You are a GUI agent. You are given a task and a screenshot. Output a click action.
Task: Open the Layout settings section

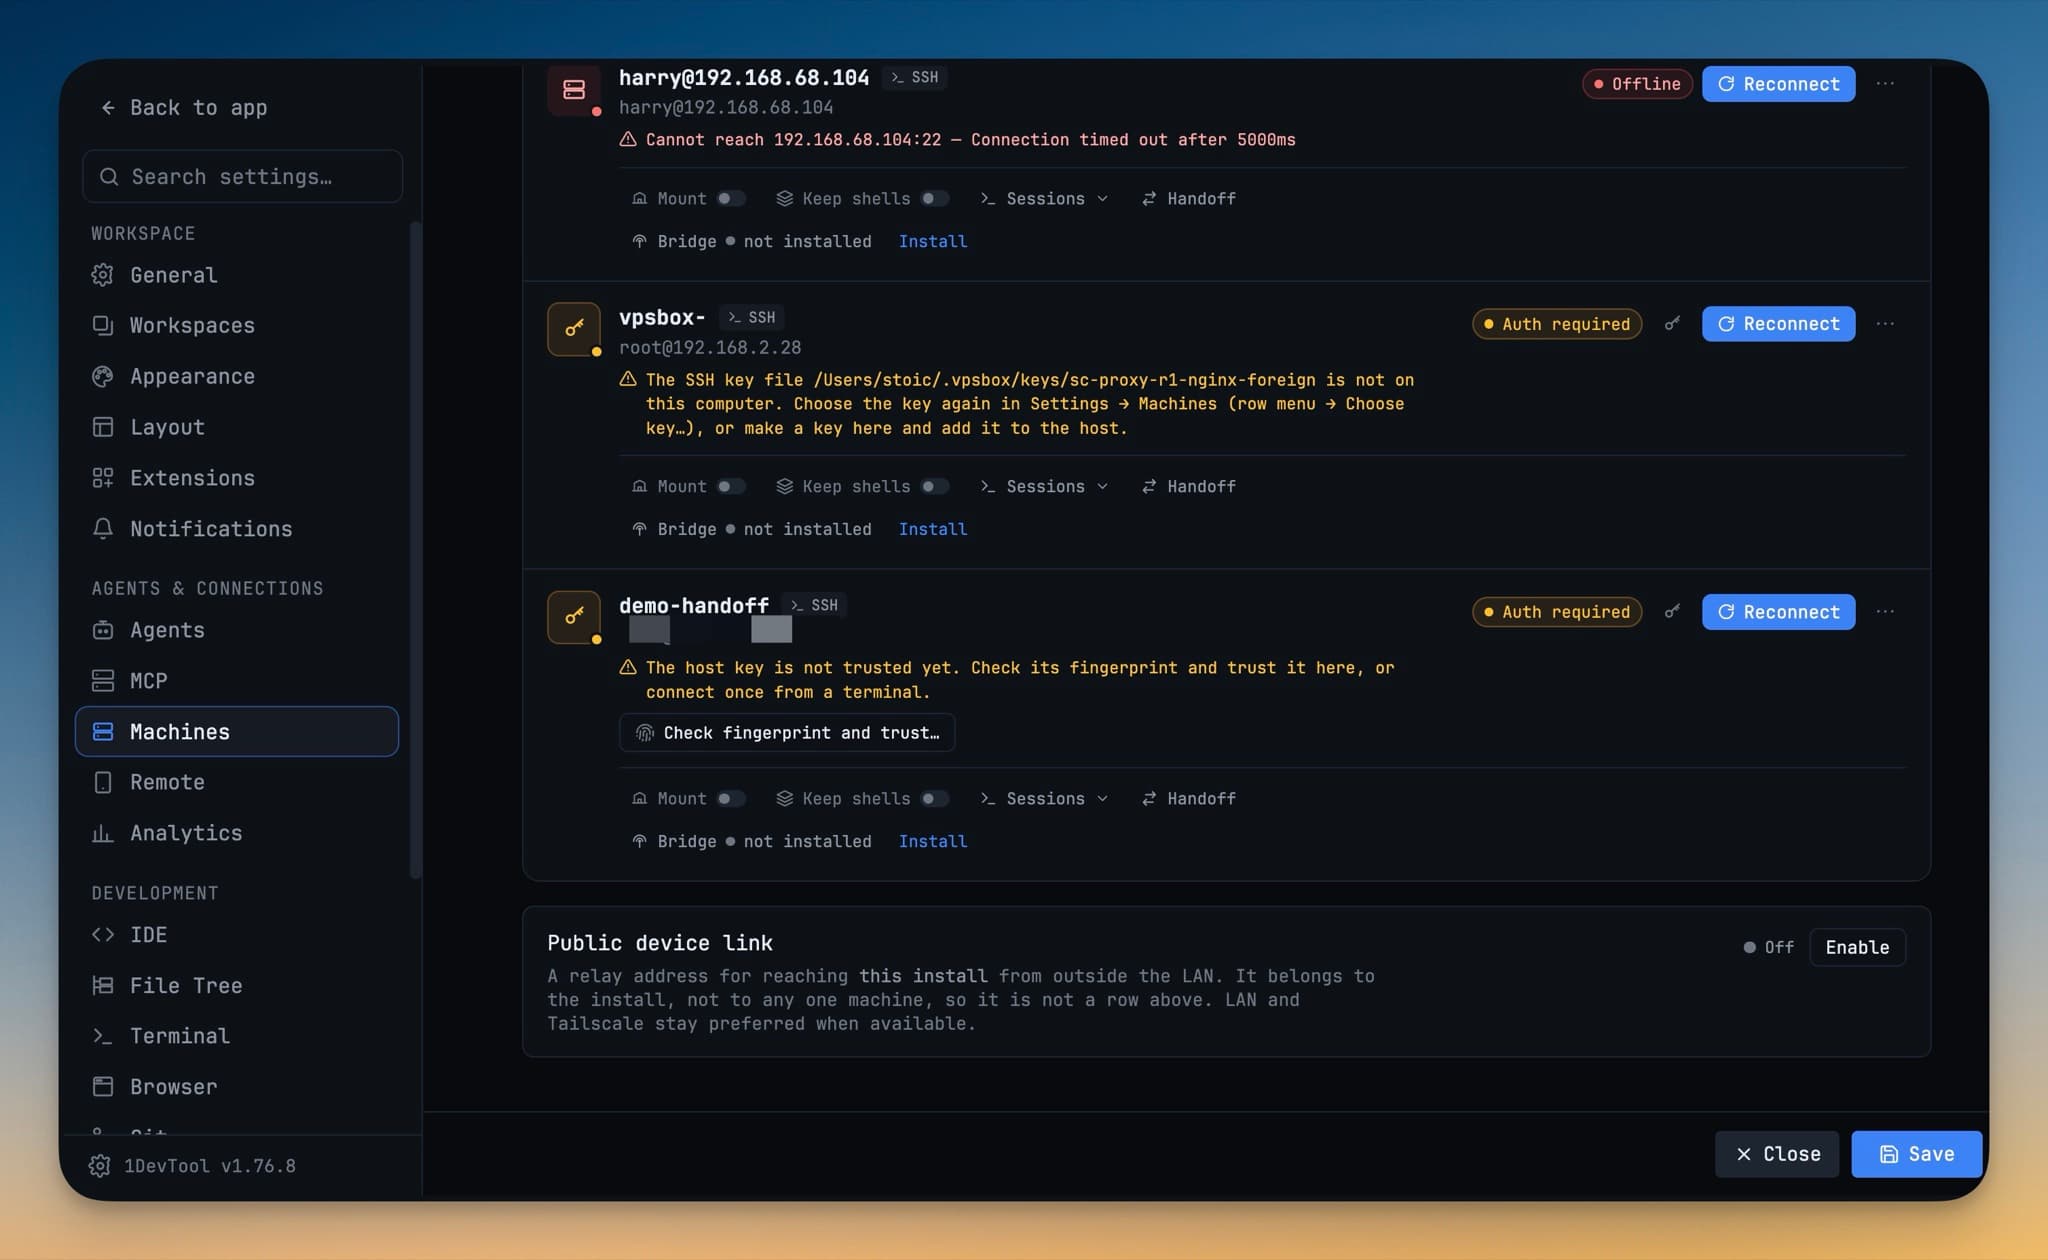[x=237, y=427]
